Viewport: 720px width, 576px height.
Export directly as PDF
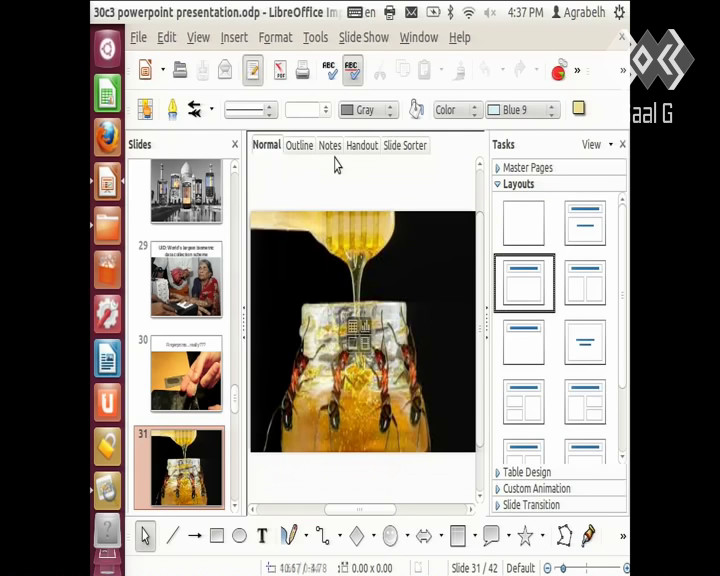click(x=280, y=70)
